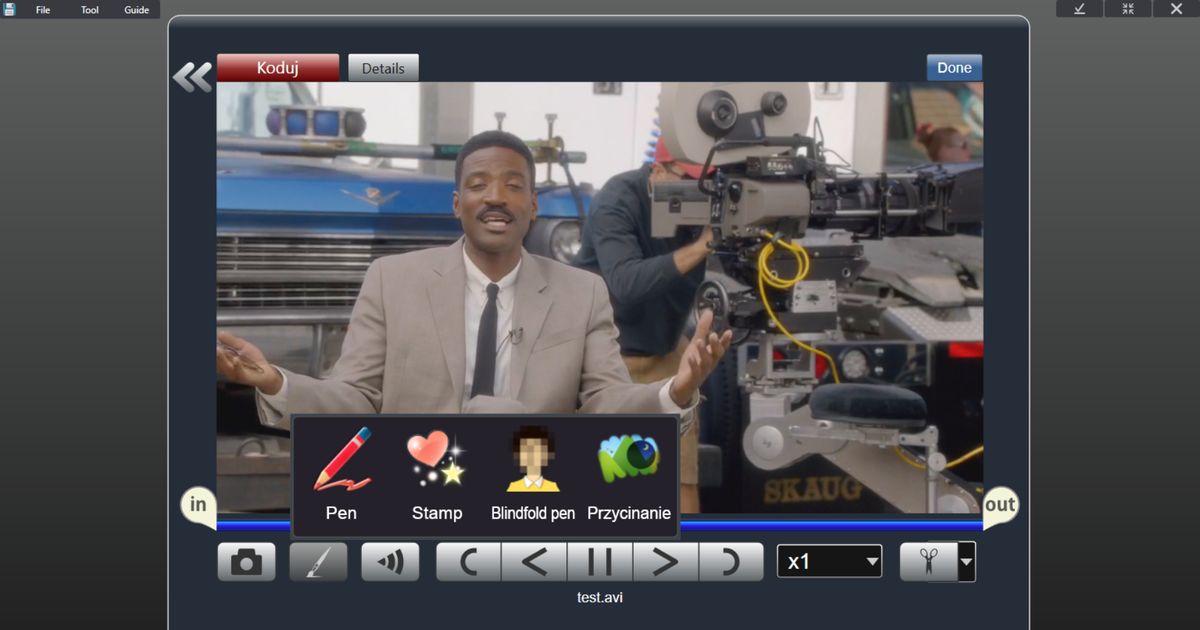Open the File menu
The height and width of the screenshot is (630, 1200).
(x=40, y=9)
